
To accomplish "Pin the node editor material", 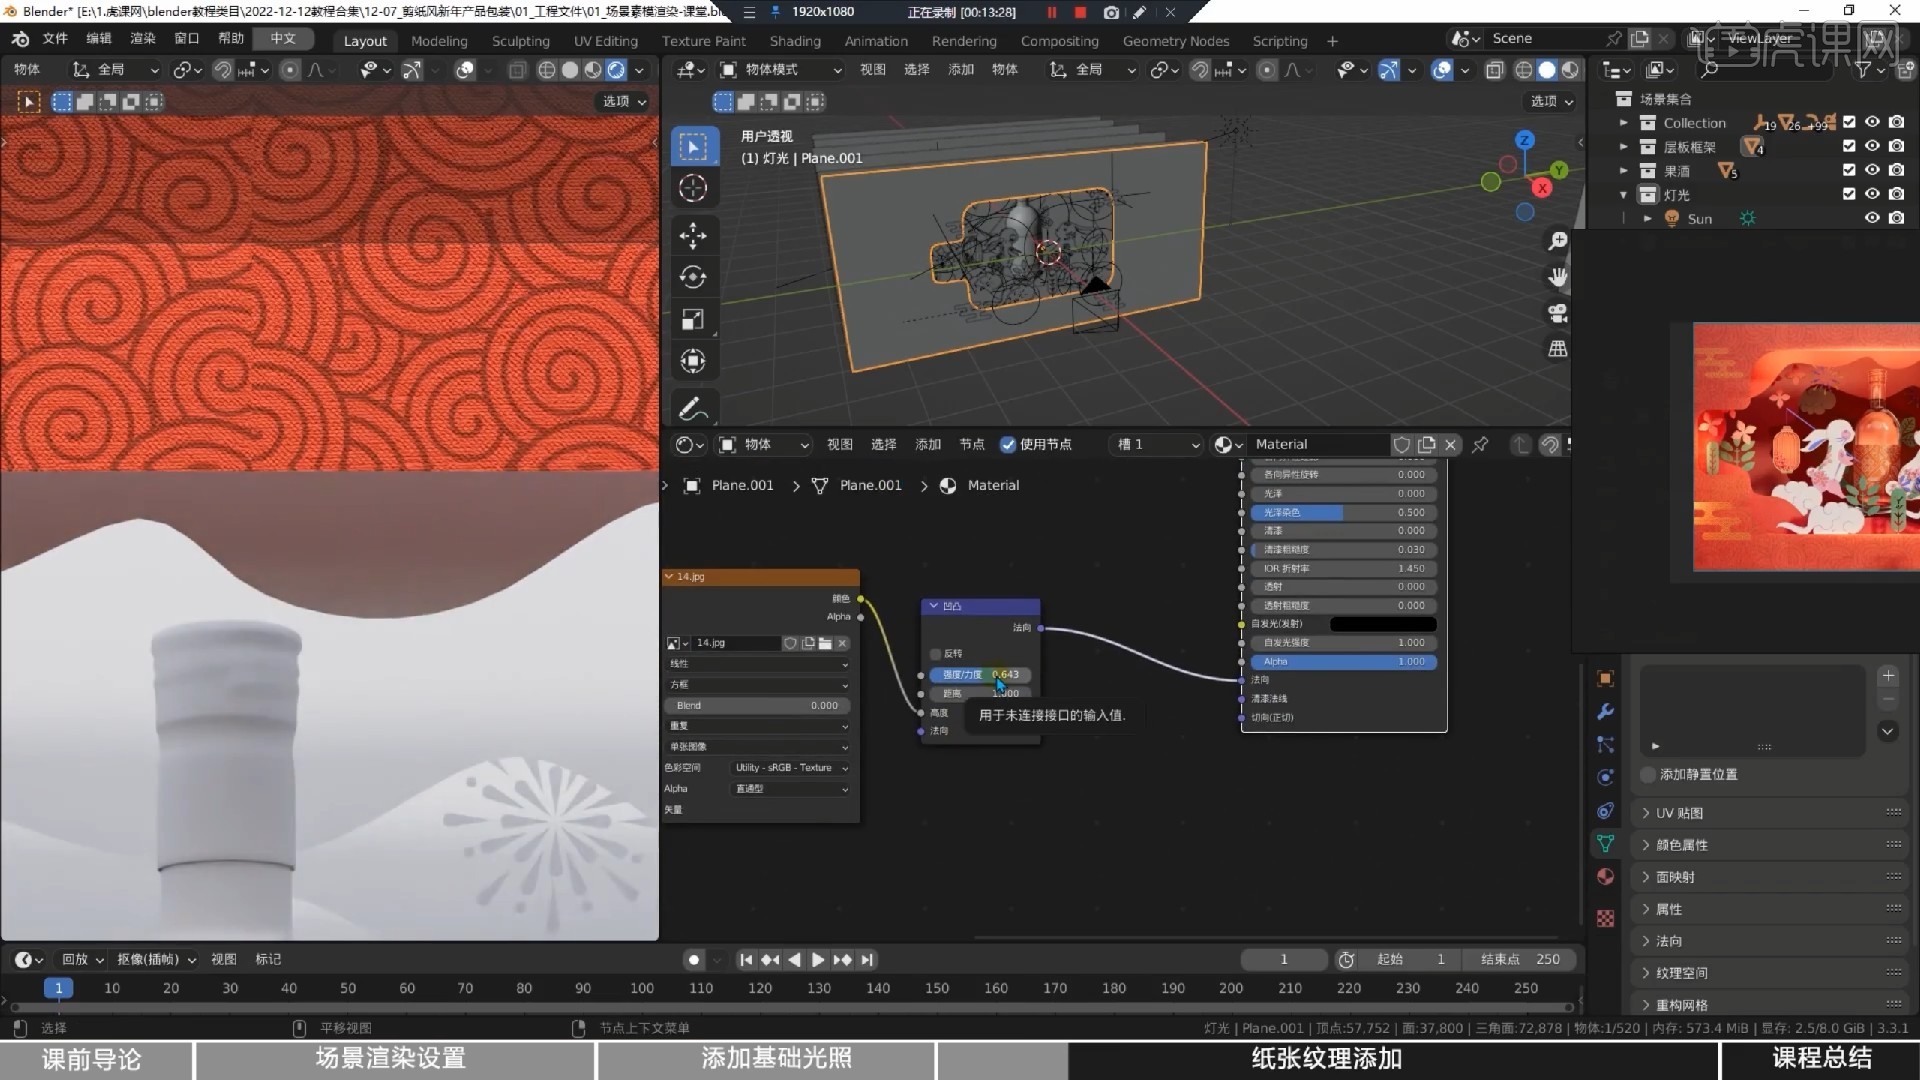I will [1480, 444].
